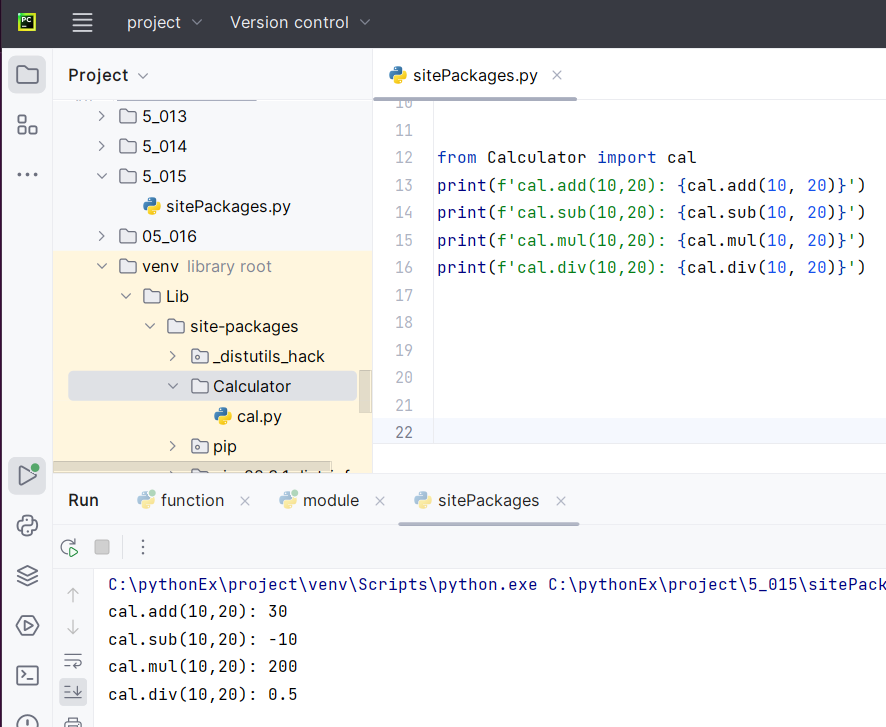886x727 pixels.
Task: Open the Run tool window icon
Action: (27, 476)
